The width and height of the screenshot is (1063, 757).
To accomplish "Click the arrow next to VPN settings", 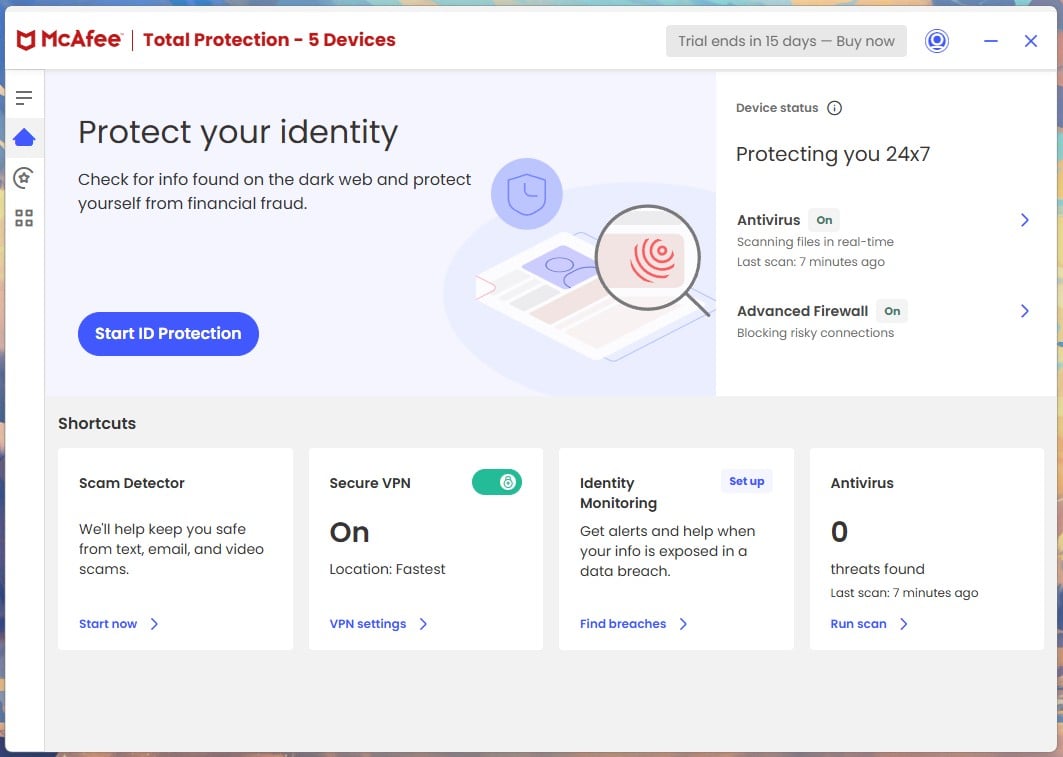I will pos(423,624).
